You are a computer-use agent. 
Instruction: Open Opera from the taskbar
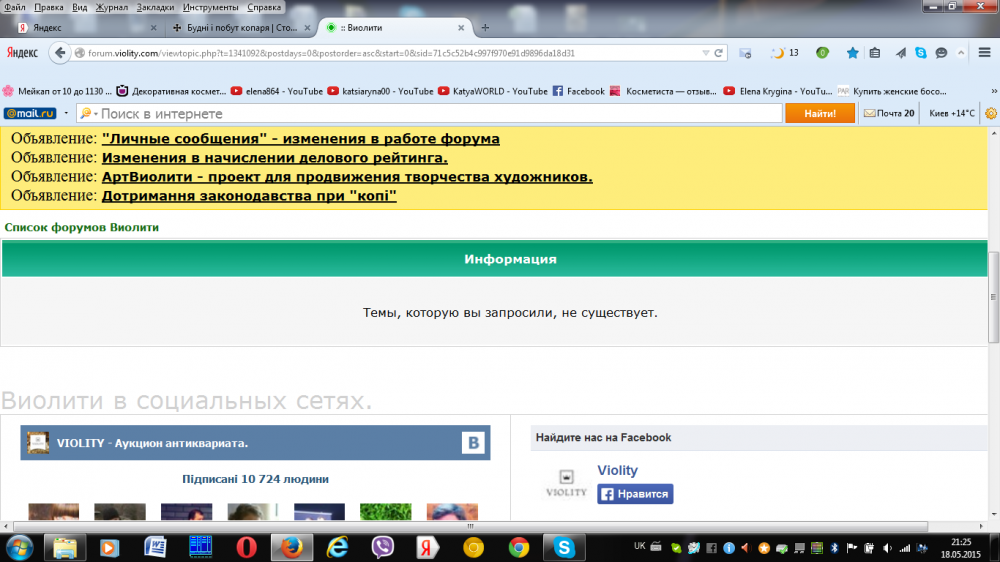pyautogui.click(x=246, y=547)
